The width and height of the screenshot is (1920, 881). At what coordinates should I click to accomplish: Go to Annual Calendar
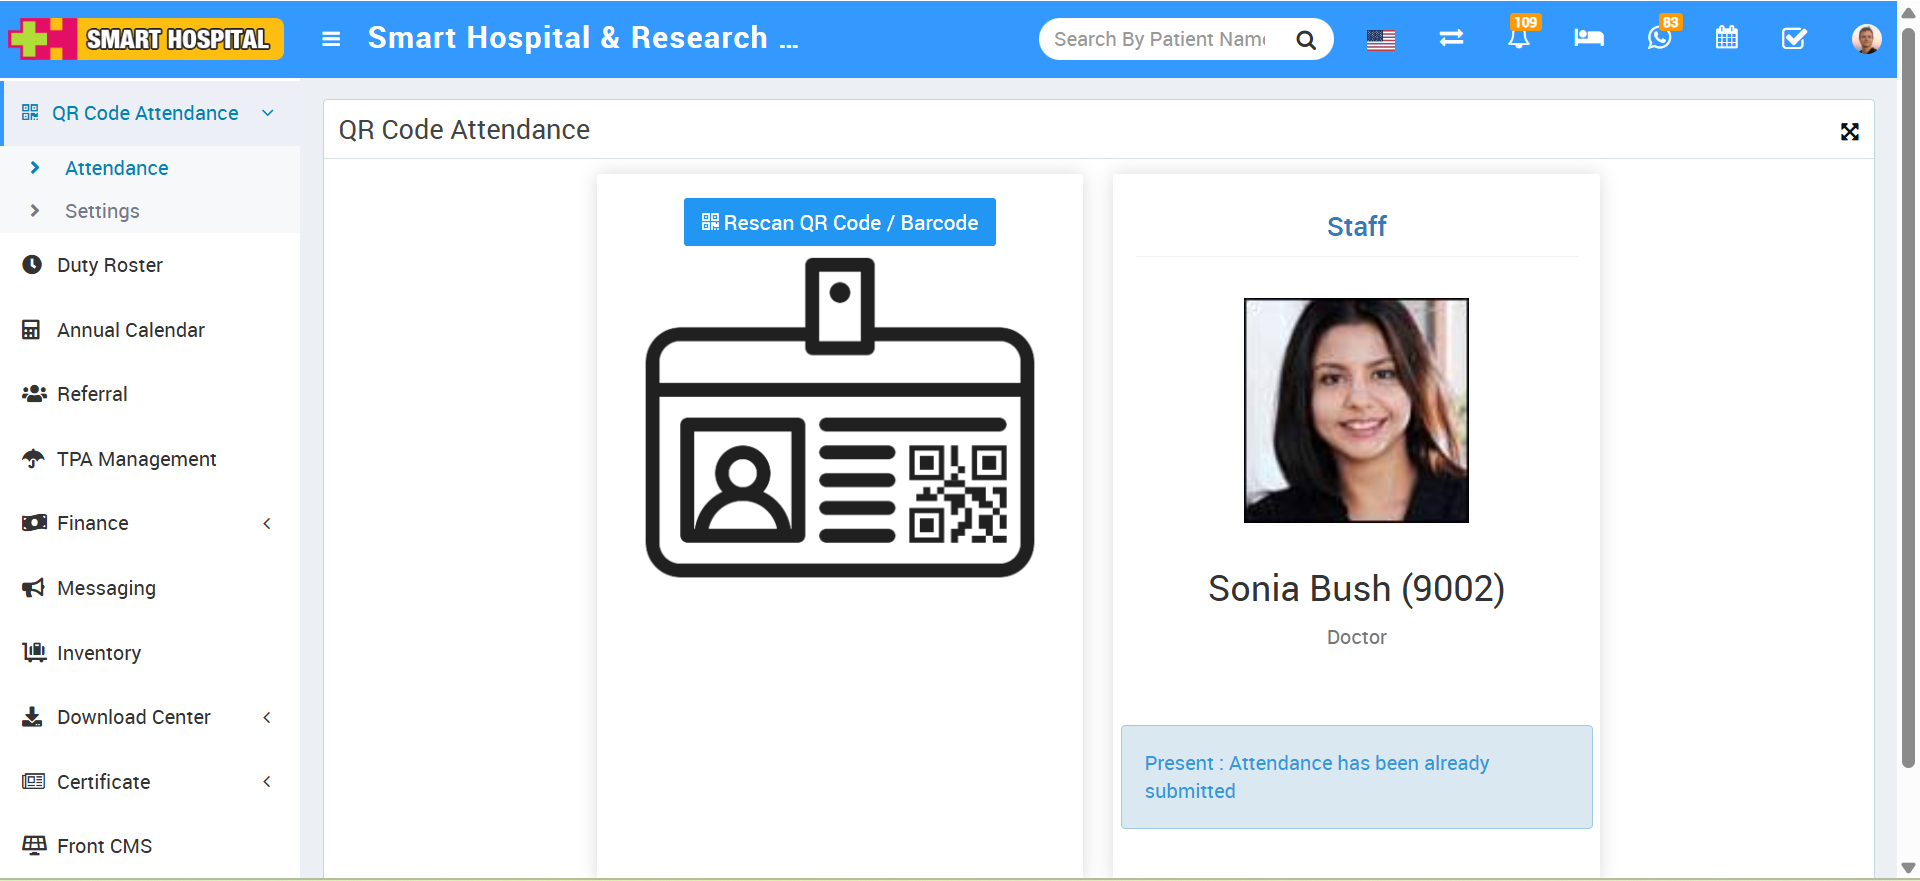[131, 330]
